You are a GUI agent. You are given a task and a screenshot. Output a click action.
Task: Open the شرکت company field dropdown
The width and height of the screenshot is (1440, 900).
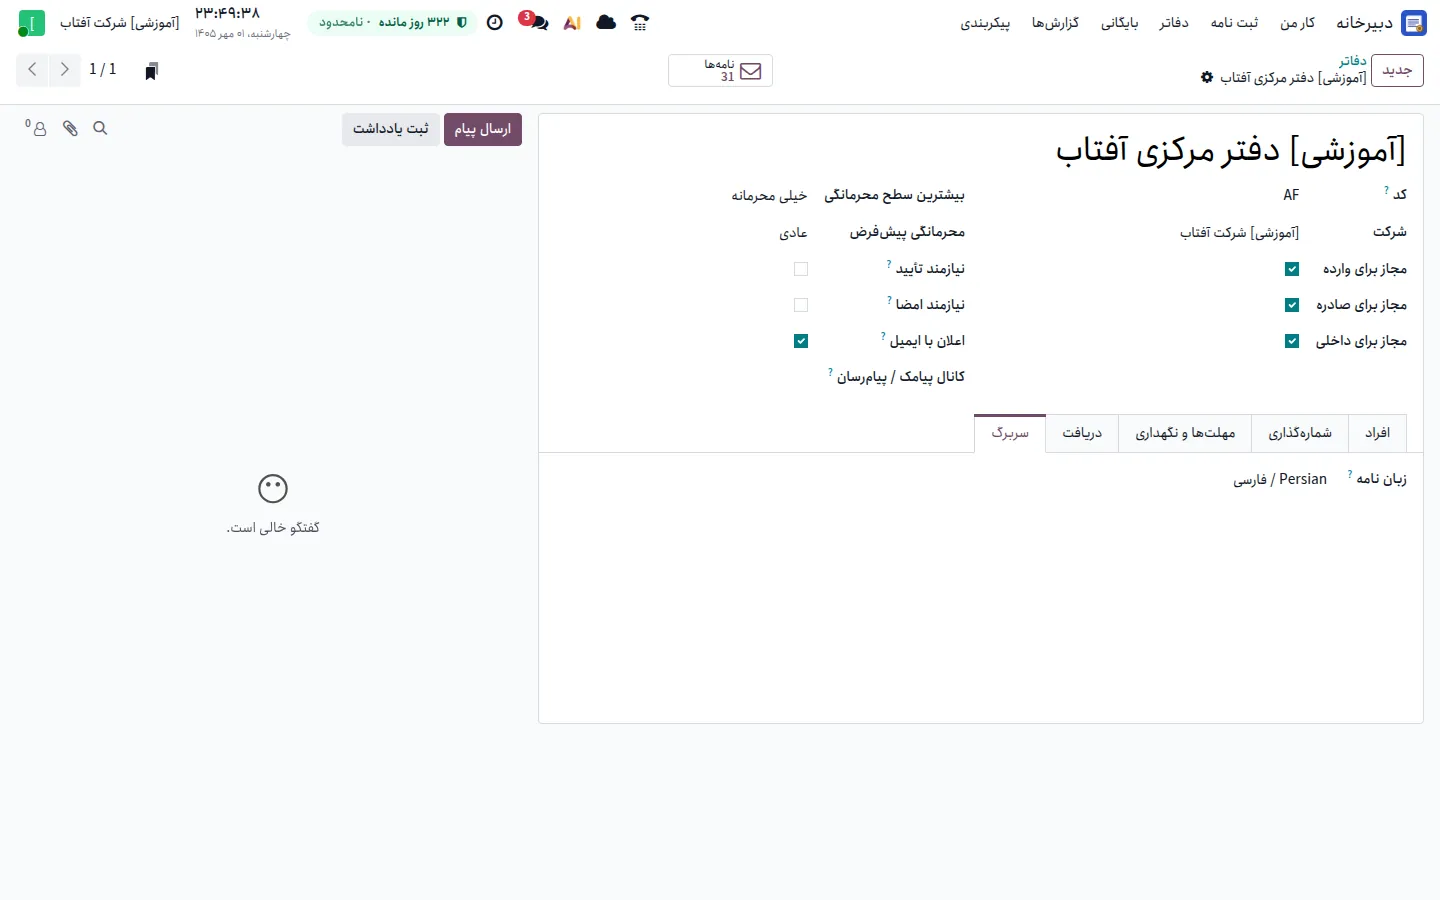[1150, 233]
